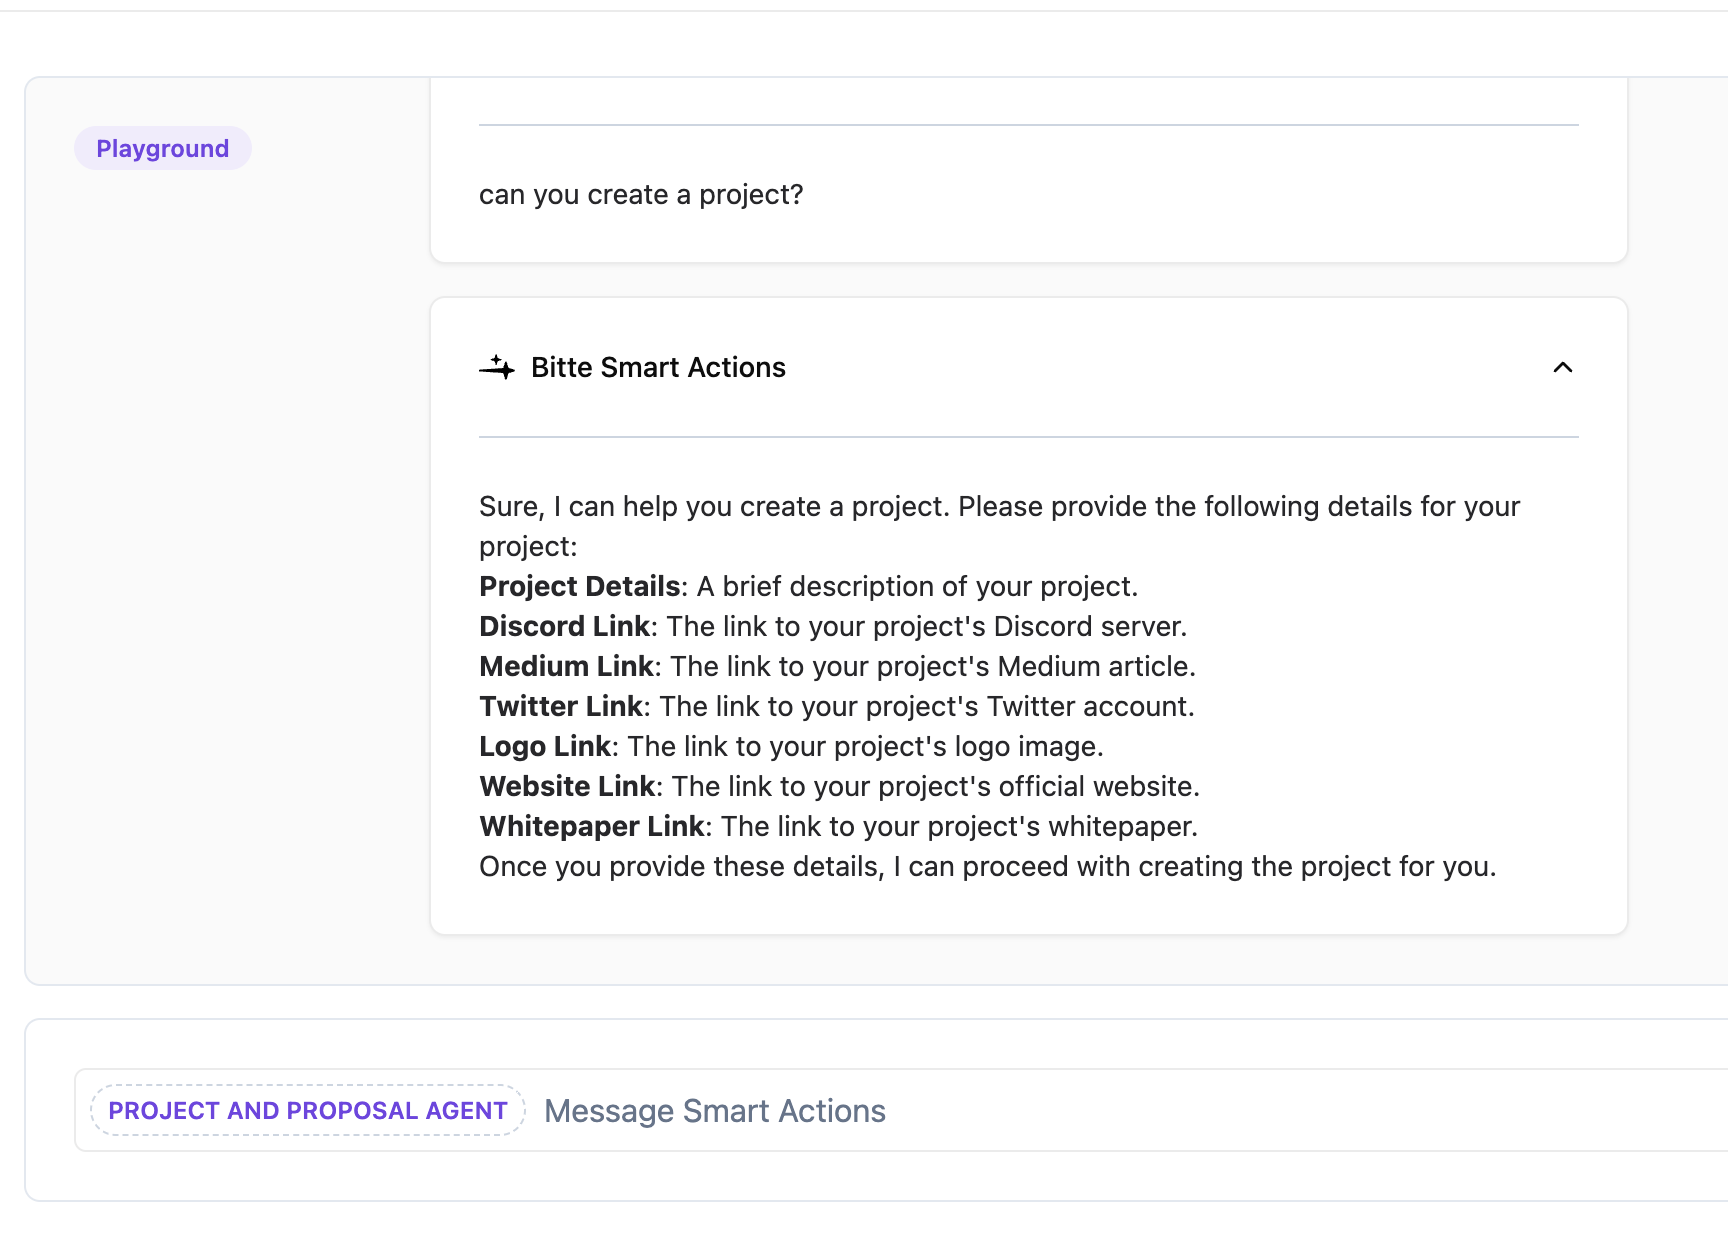Viewport: 1728px width, 1256px height.
Task: Click "A brief description of your project" text
Action: tap(917, 587)
